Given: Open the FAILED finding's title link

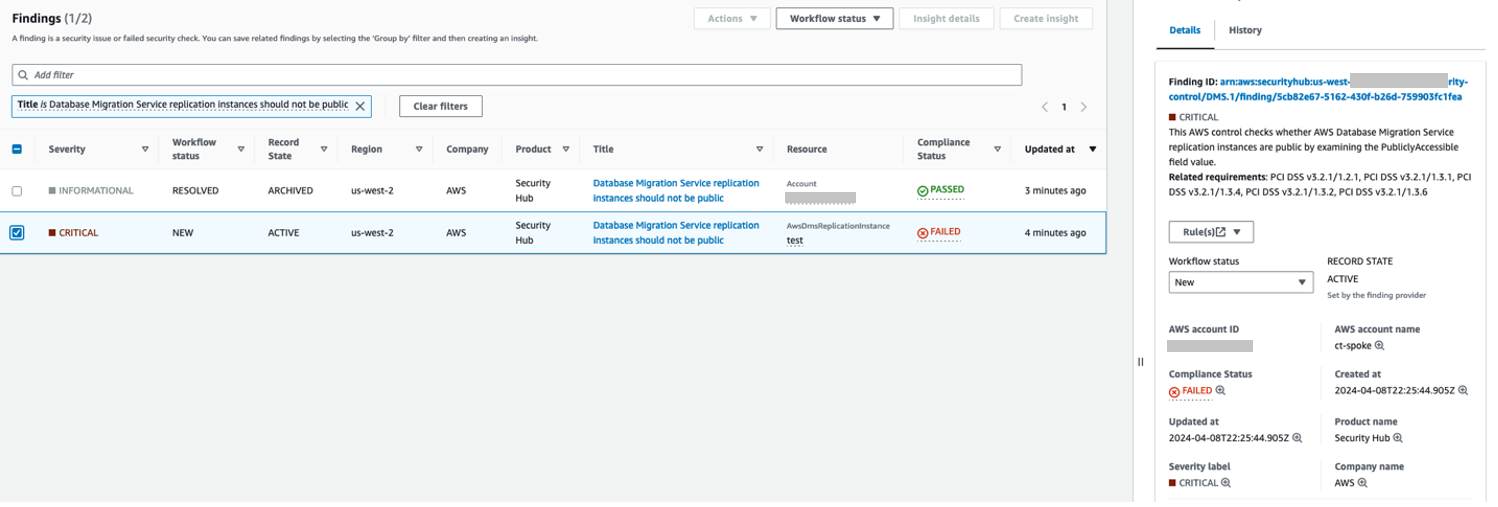Looking at the screenshot, I should point(676,233).
